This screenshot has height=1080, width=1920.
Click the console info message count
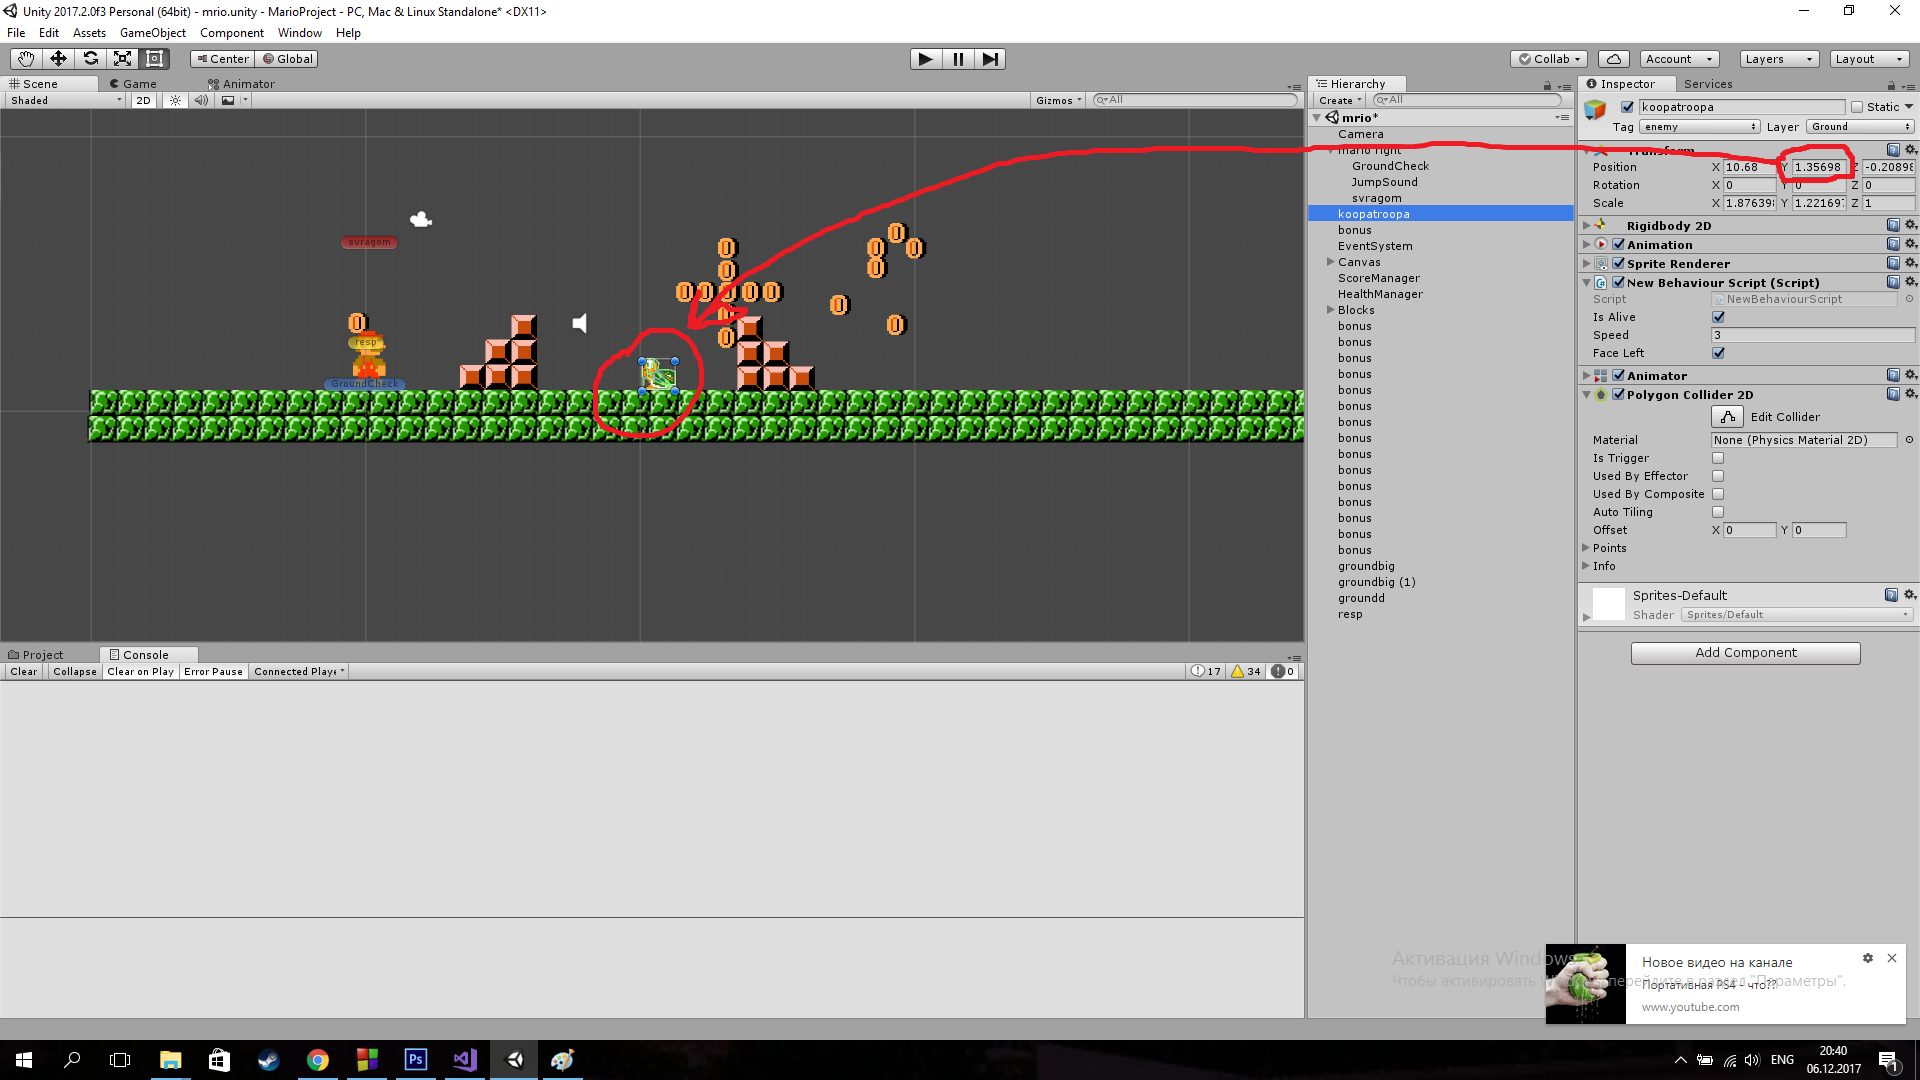pyautogui.click(x=1207, y=671)
